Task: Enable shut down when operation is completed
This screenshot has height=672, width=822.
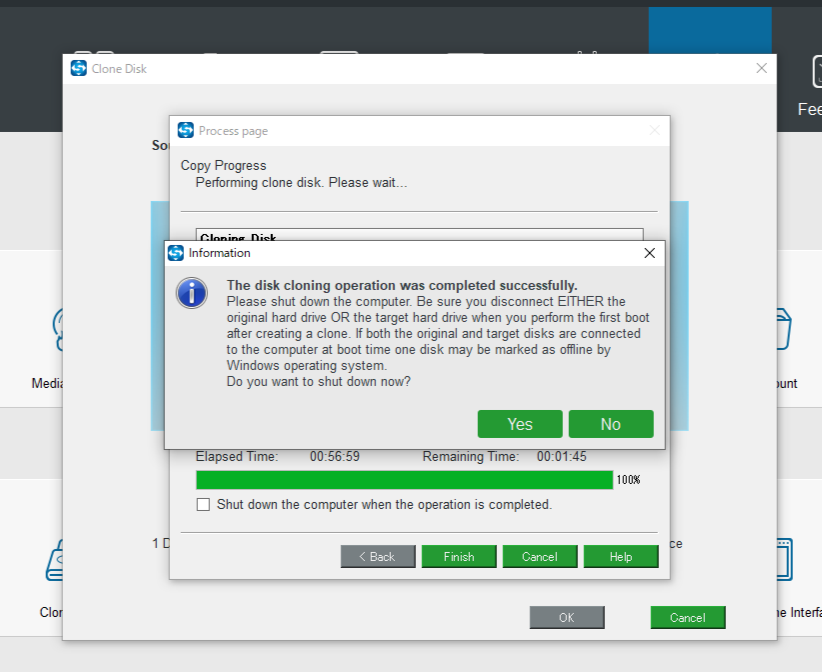Action: tap(204, 505)
